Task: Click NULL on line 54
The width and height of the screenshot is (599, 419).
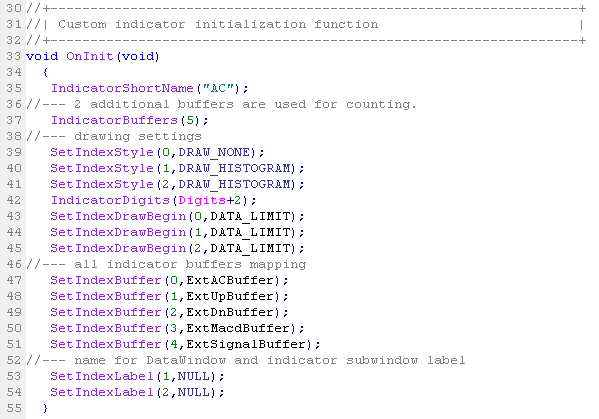Action: pos(194,393)
